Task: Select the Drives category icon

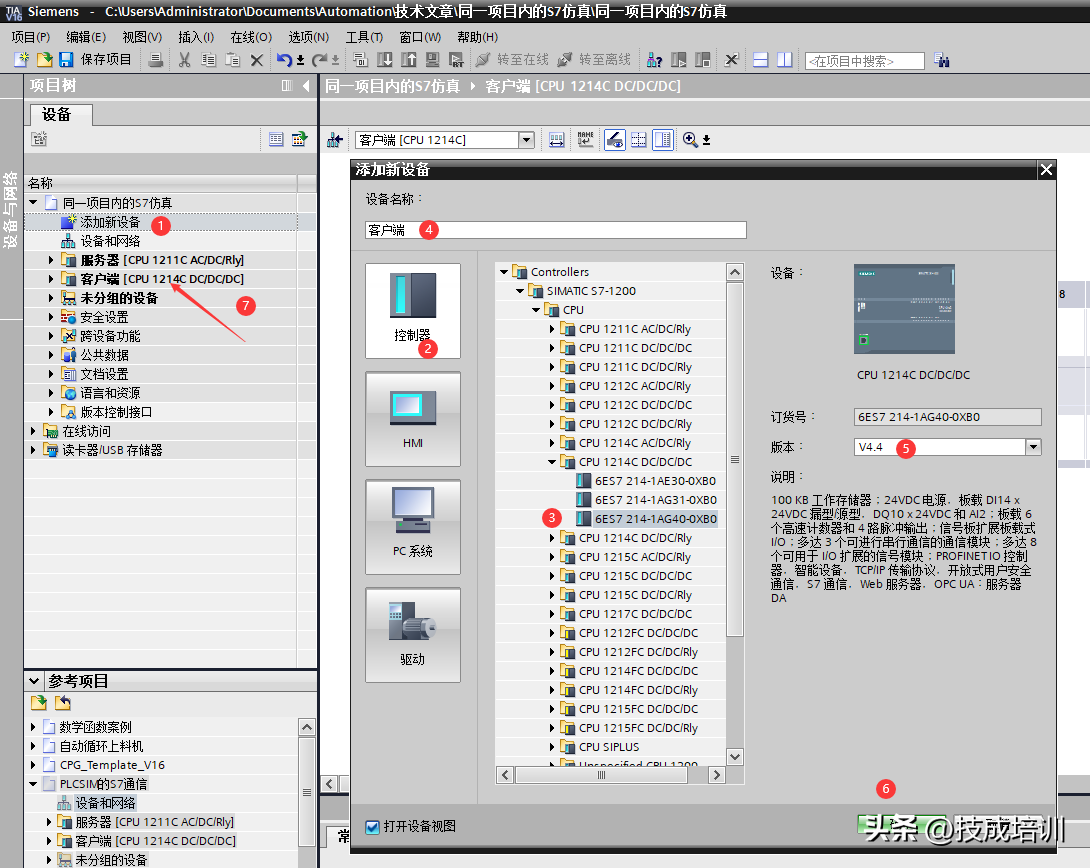Action: pos(413,634)
